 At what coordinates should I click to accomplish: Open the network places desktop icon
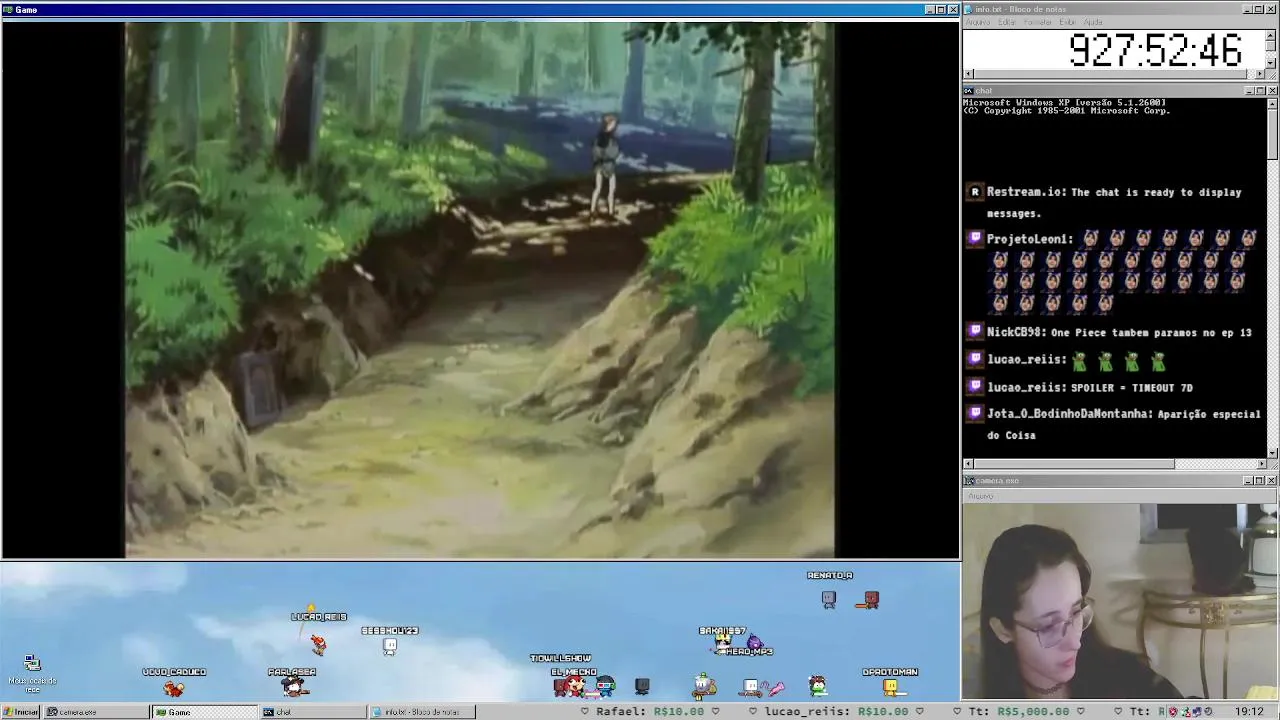click(32, 674)
